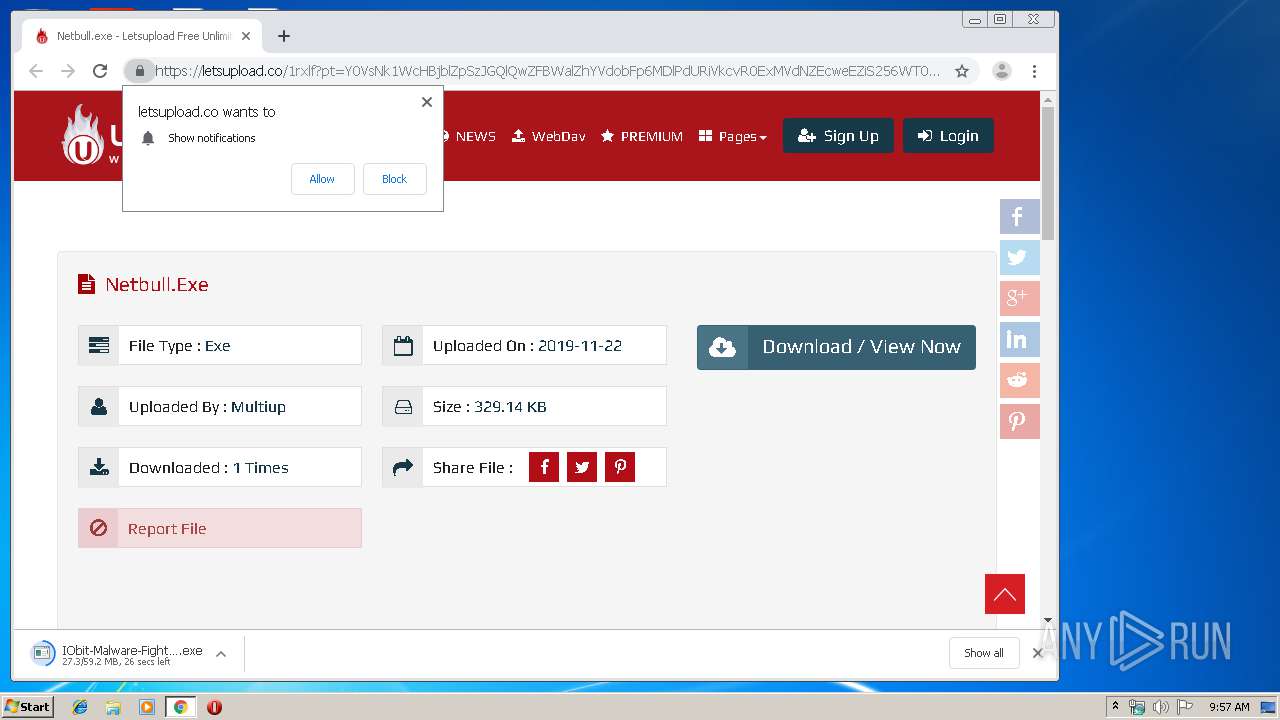Viewport: 1280px width, 720px height.
Task: Open the PREMIUM menu item
Action: [x=642, y=136]
